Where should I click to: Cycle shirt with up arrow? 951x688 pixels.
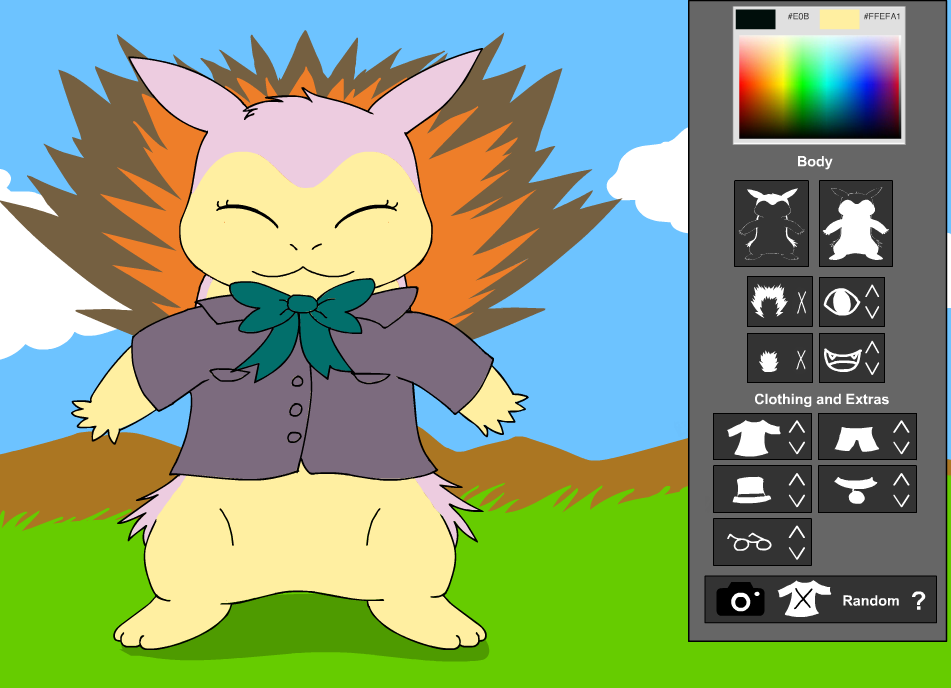coord(797,427)
